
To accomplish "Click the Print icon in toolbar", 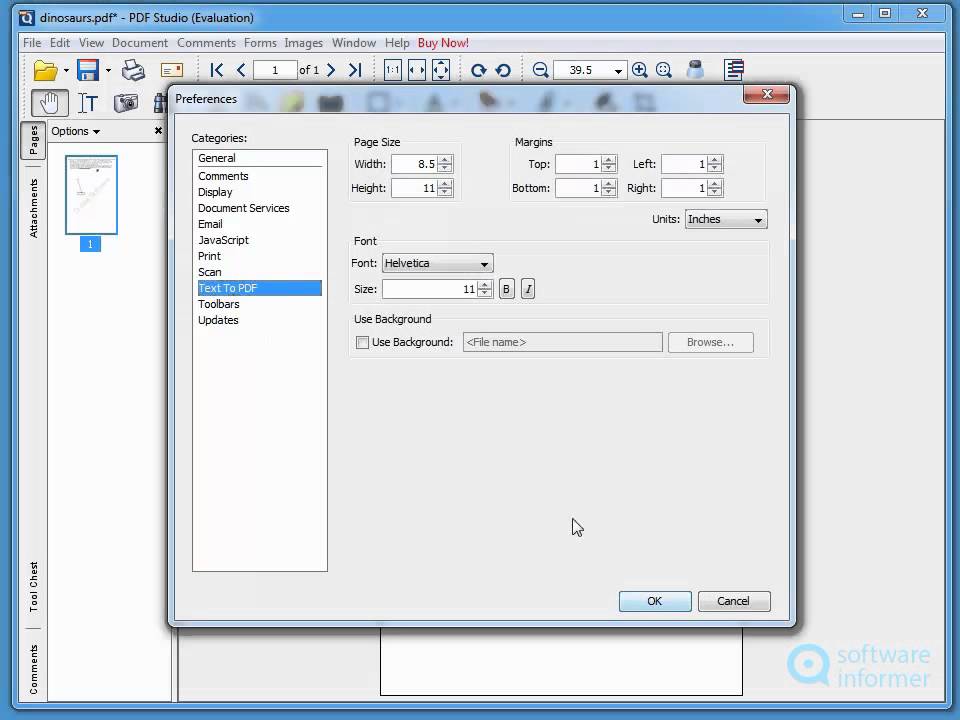I will [133, 70].
